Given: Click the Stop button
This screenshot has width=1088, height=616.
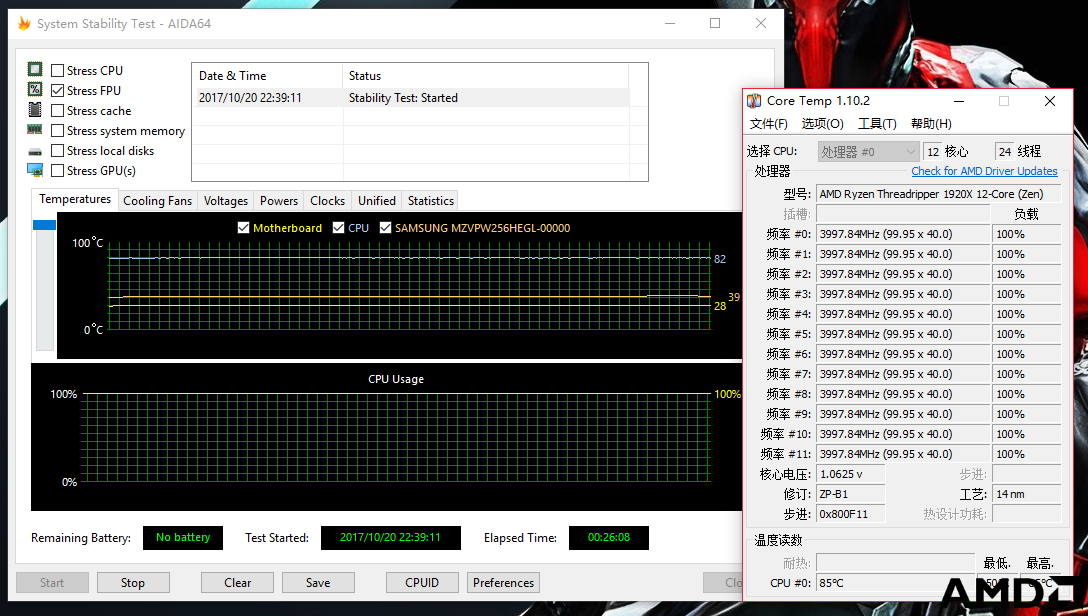Looking at the screenshot, I should click(133, 583).
